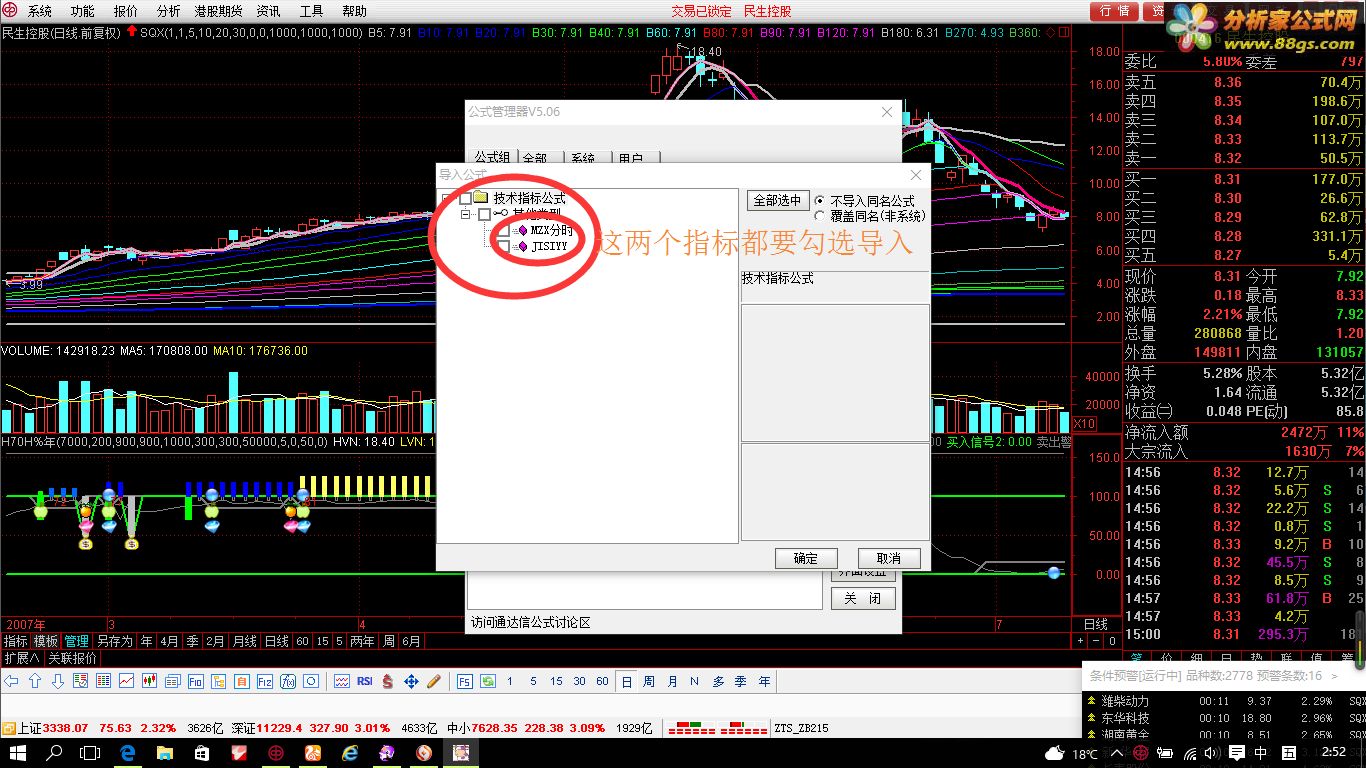Confirm import with 确定 button

pyautogui.click(x=806, y=558)
